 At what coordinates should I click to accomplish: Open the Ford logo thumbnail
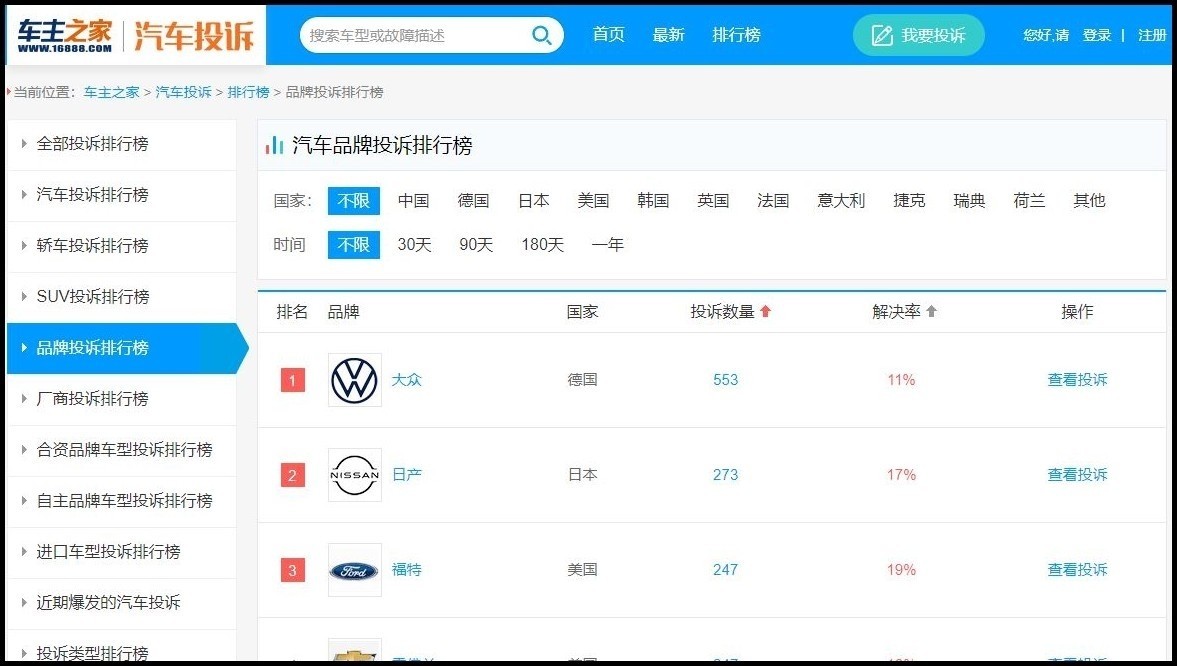point(355,571)
